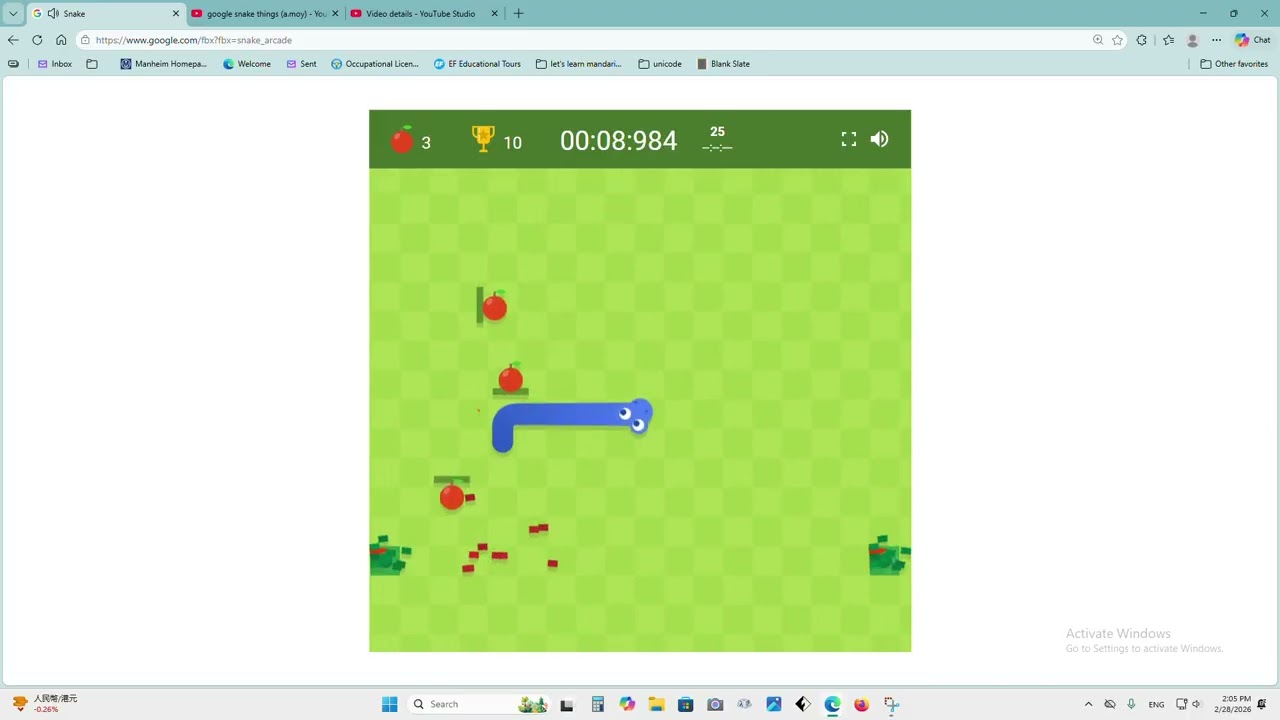Open the Welcome bookmark
This screenshot has height=720, width=1280.
[x=247, y=64]
